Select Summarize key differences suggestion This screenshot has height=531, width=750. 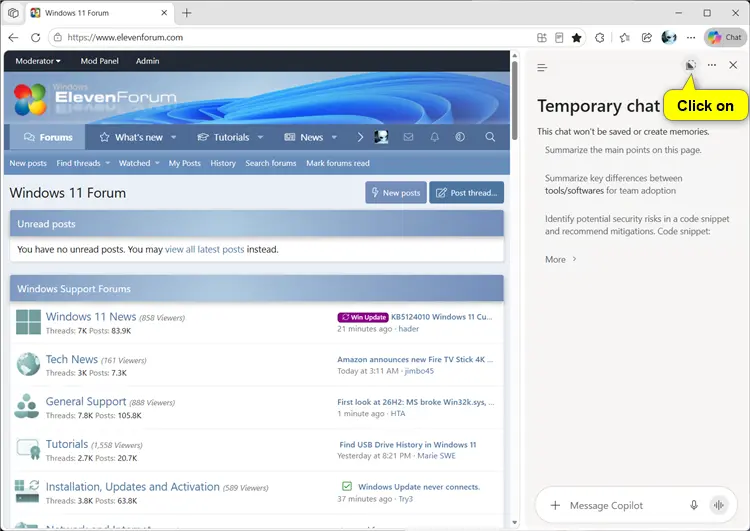tap(613, 184)
